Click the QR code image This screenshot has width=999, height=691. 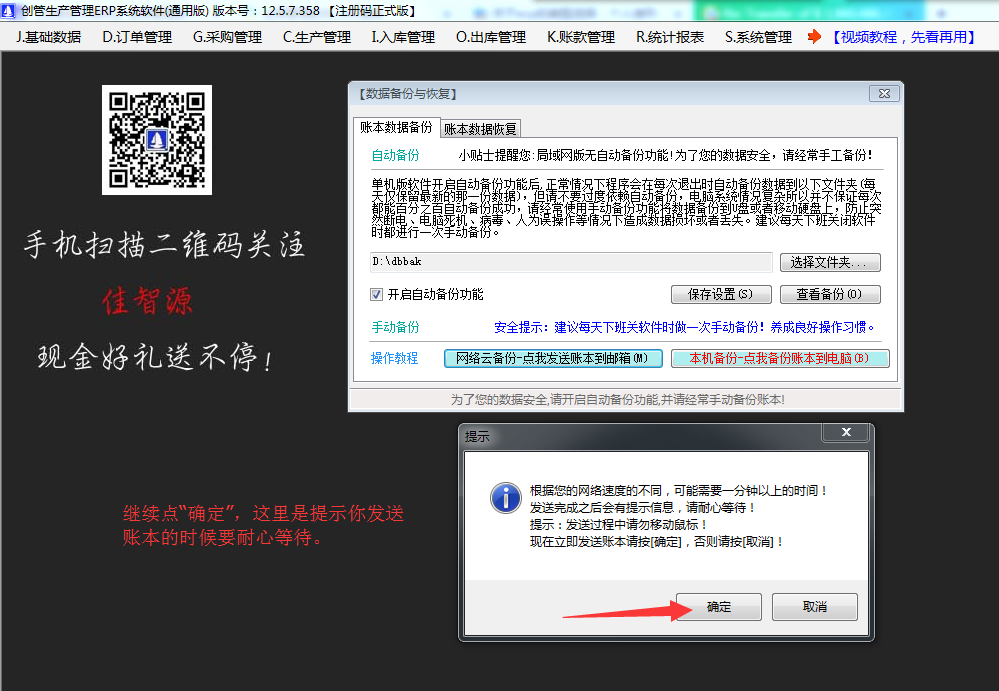tap(156, 140)
